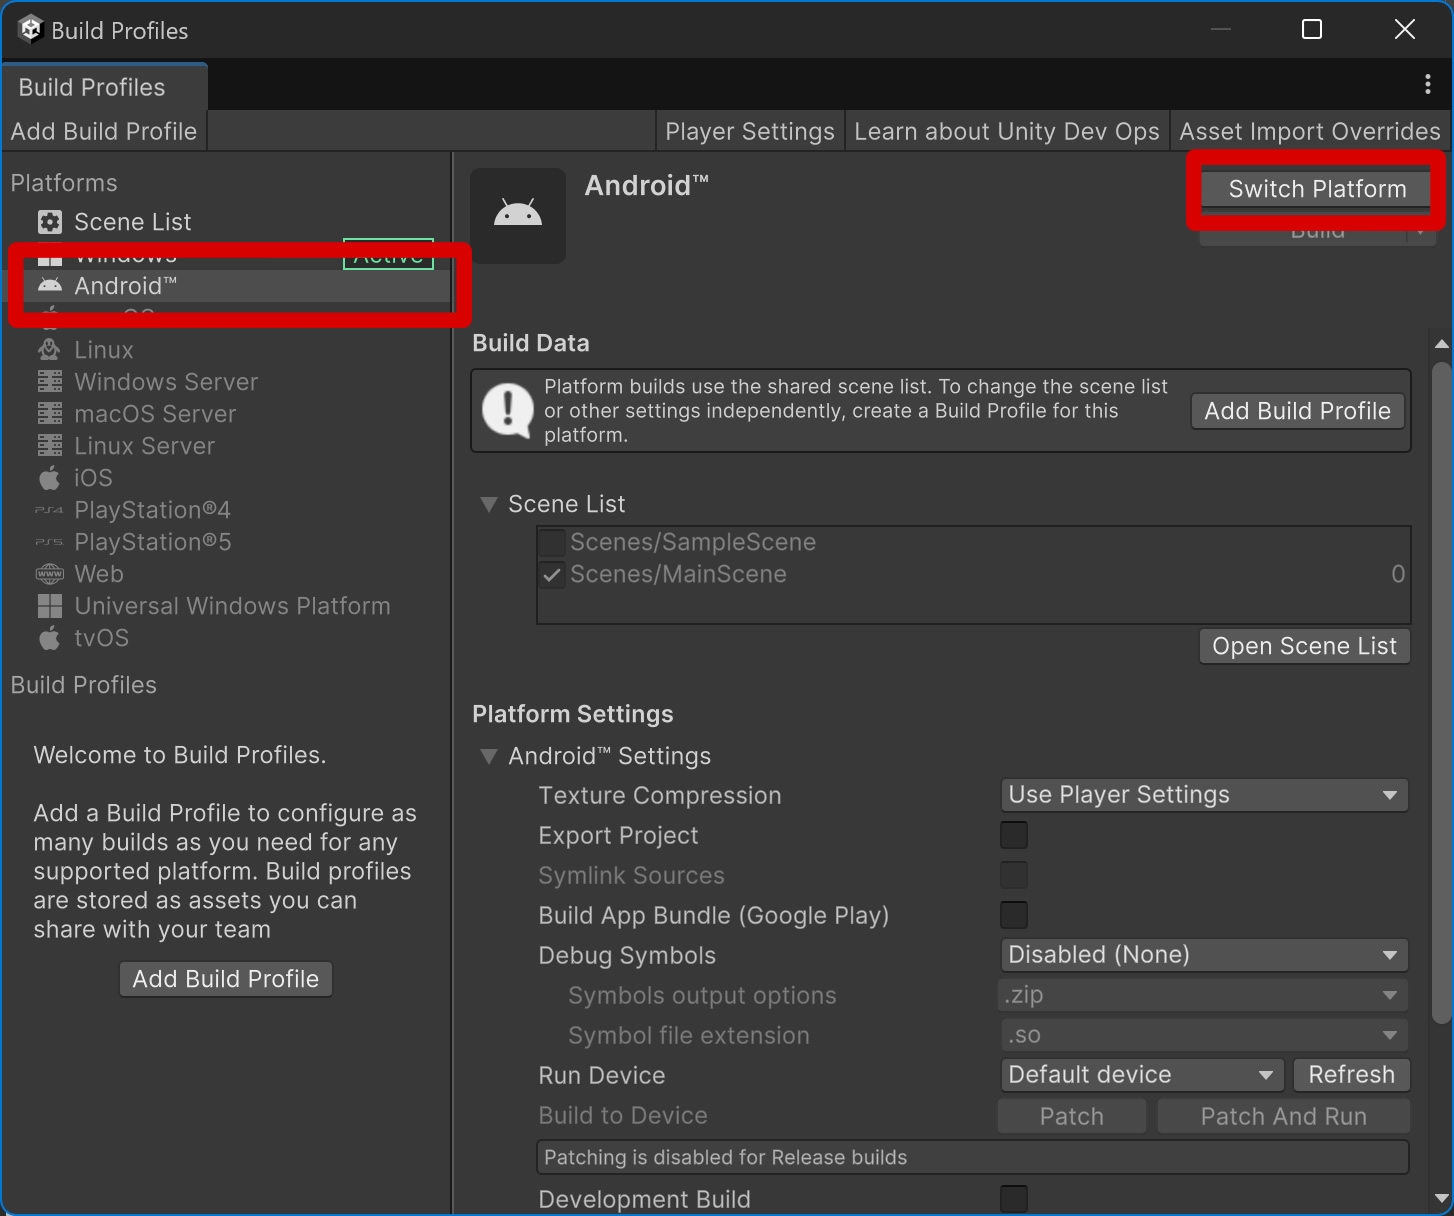1454x1216 pixels.
Task: Uncheck the Scenes/MainScene checkbox
Action: (551, 575)
